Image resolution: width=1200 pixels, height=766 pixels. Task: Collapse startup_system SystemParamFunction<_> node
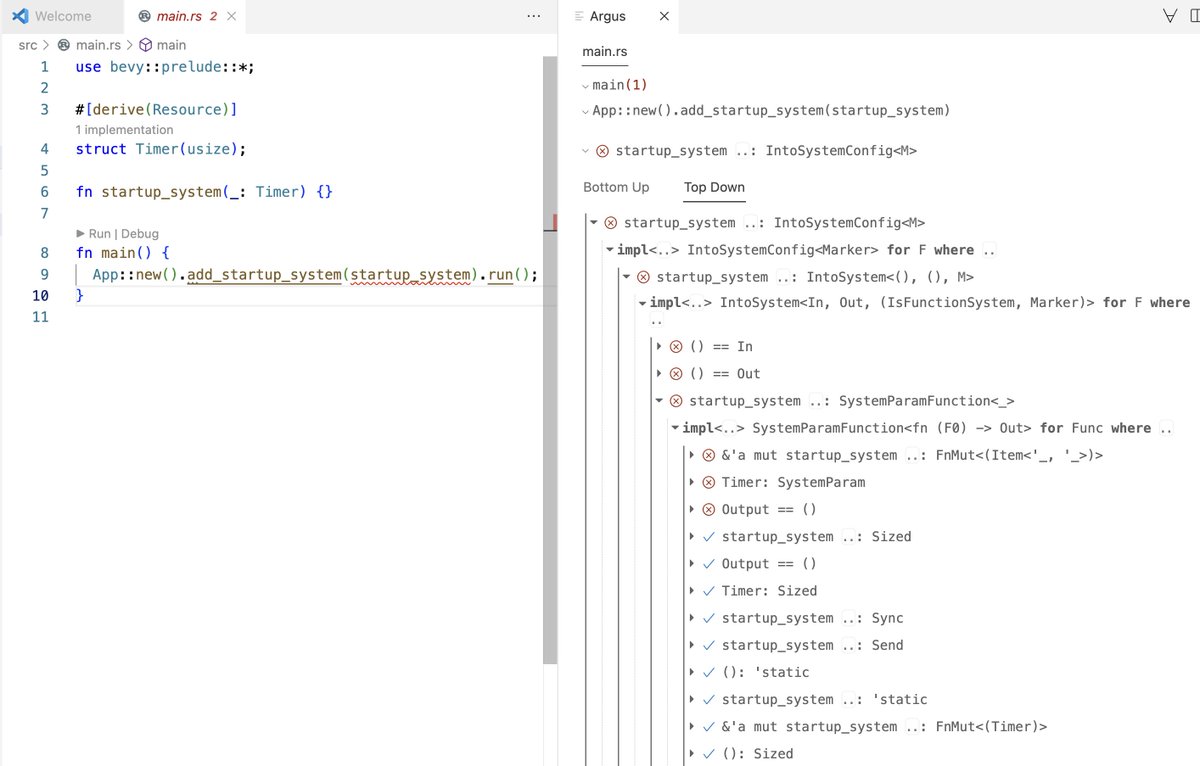[660, 401]
